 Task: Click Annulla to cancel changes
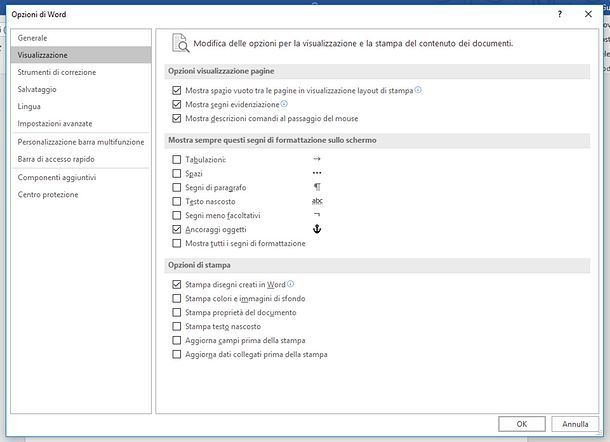575,424
